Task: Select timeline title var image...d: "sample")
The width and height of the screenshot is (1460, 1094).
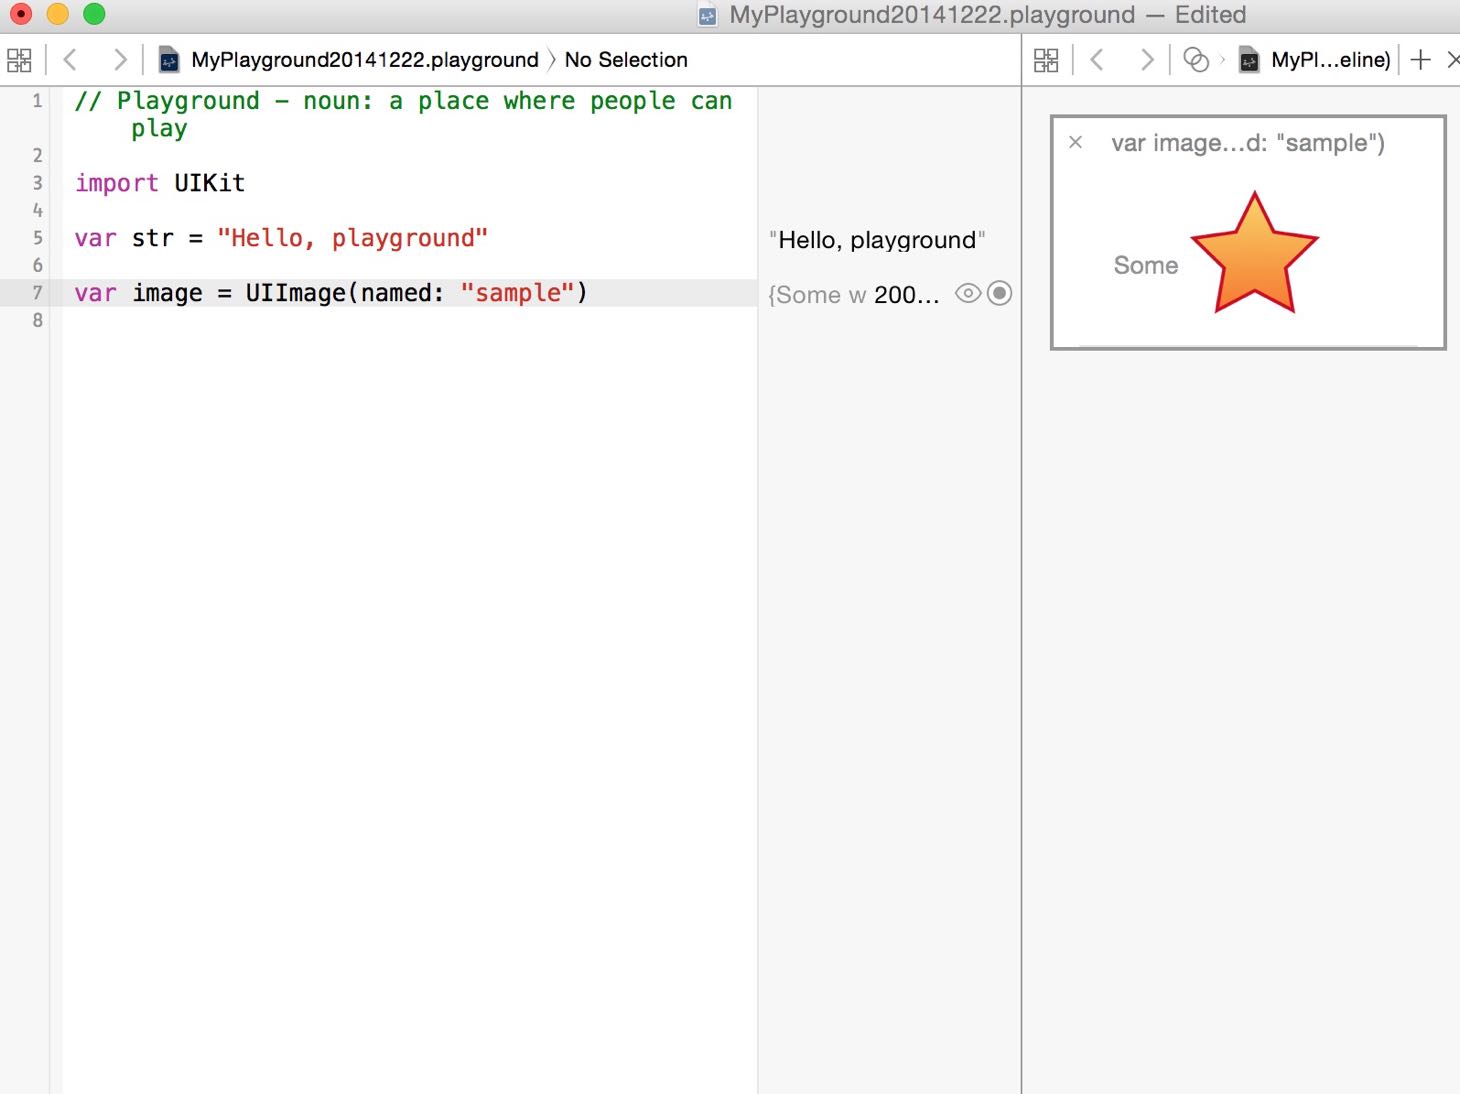Action: tap(1248, 143)
